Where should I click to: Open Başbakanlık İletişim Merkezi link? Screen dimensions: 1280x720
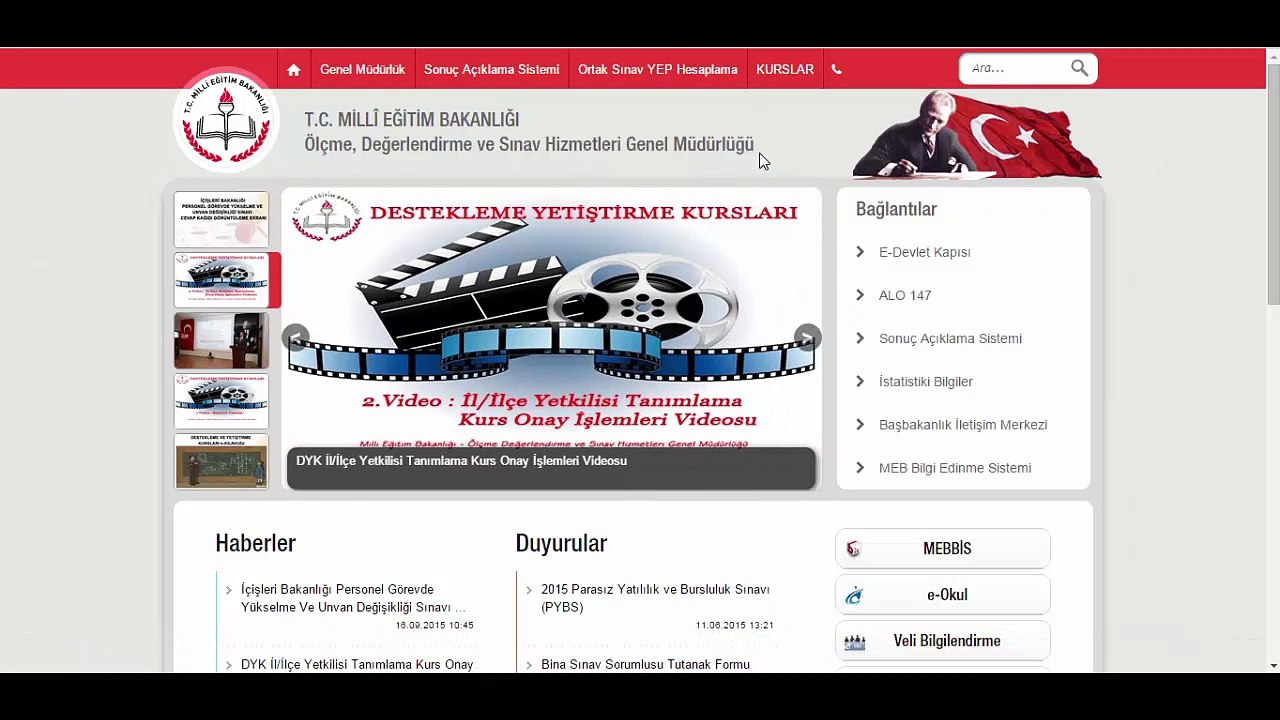click(x=963, y=424)
